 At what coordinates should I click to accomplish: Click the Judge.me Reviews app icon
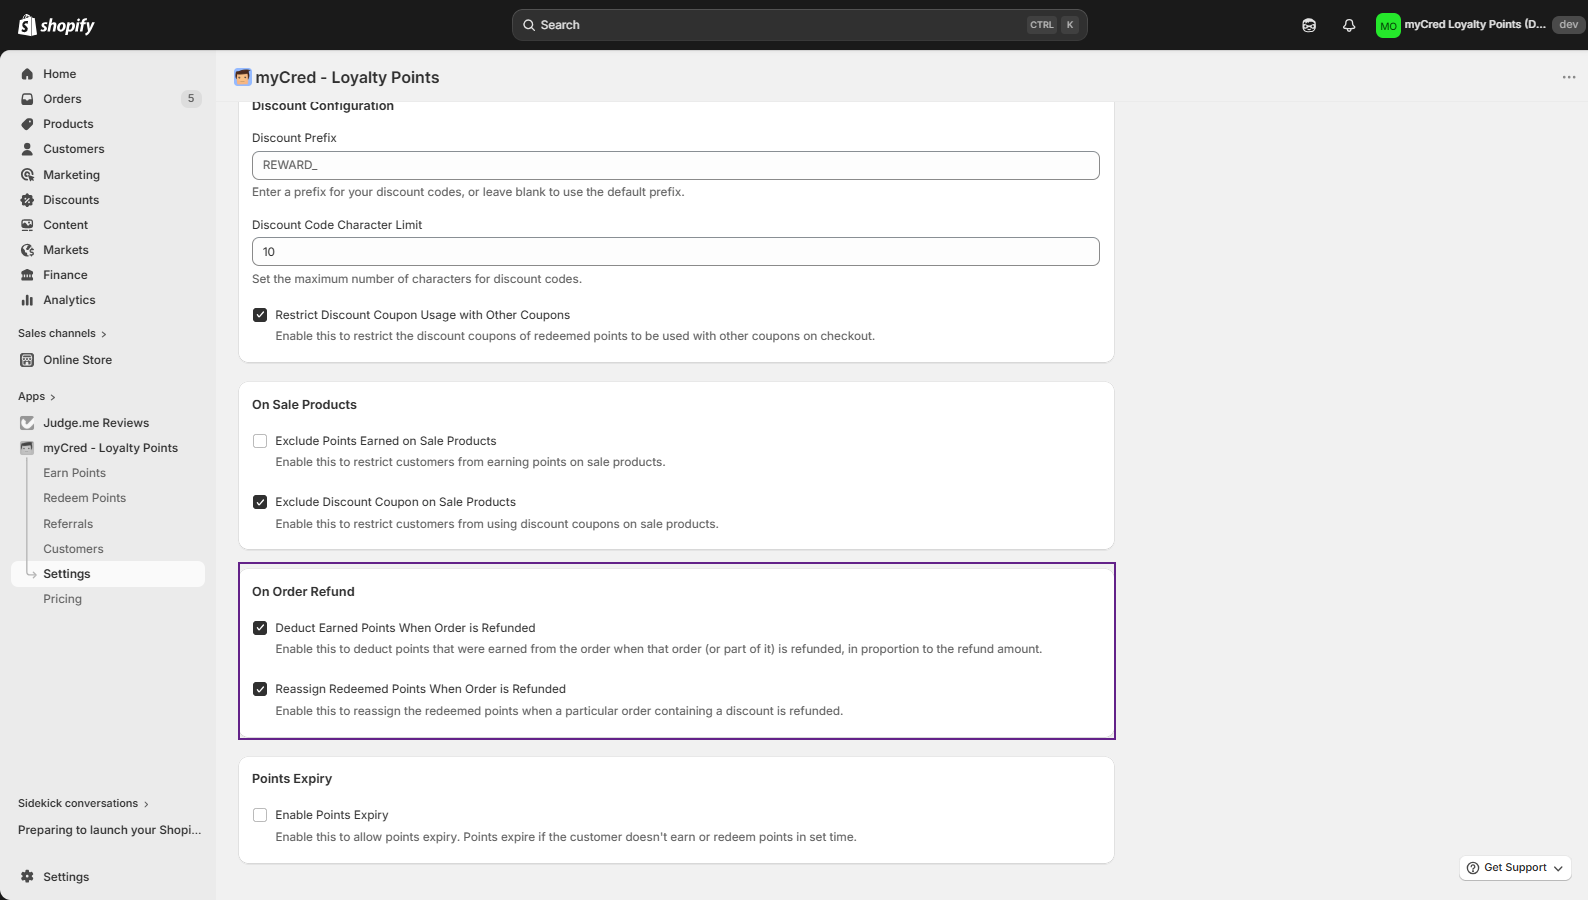[27, 423]
